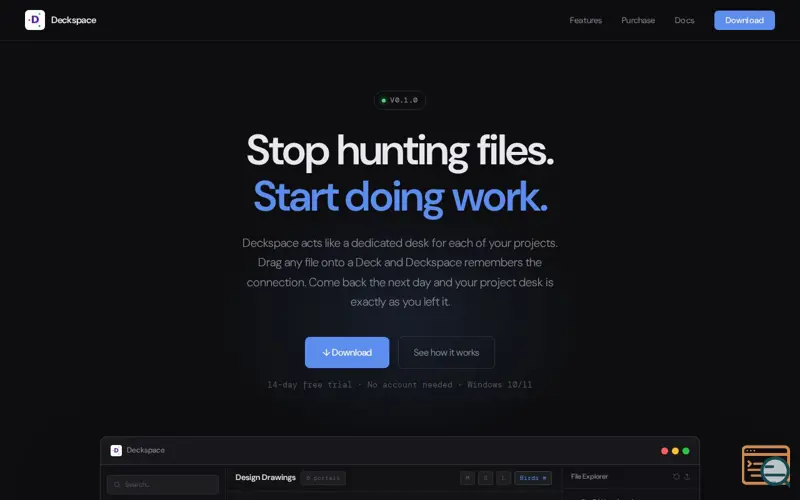Click the yellow window dot in the preview

click(x=675, y=451)
